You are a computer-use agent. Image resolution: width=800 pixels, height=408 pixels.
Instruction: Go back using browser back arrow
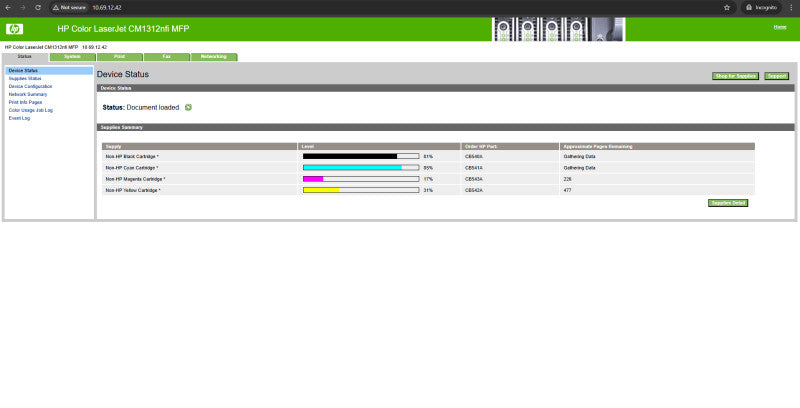click(x=8, y=8)
